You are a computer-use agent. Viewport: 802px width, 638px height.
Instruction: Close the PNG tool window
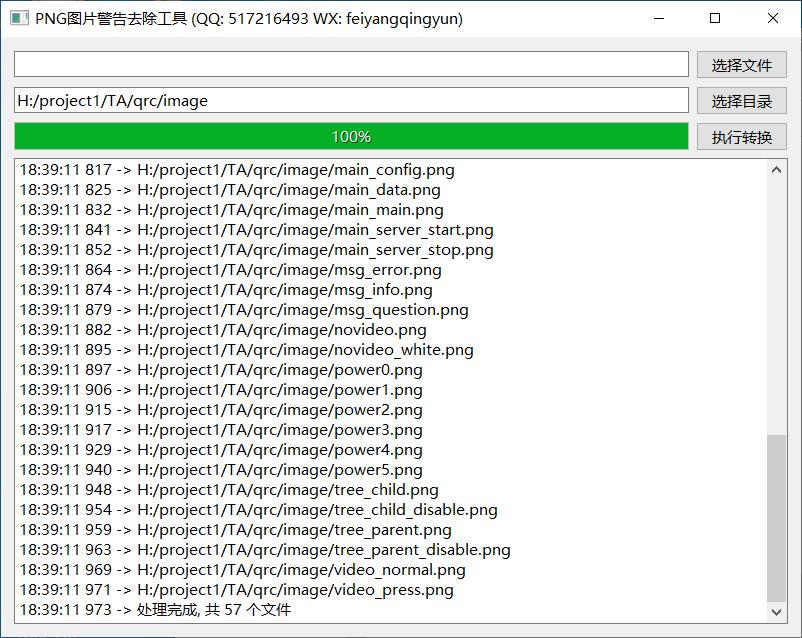pyautogui.click(x=773, y=18)
